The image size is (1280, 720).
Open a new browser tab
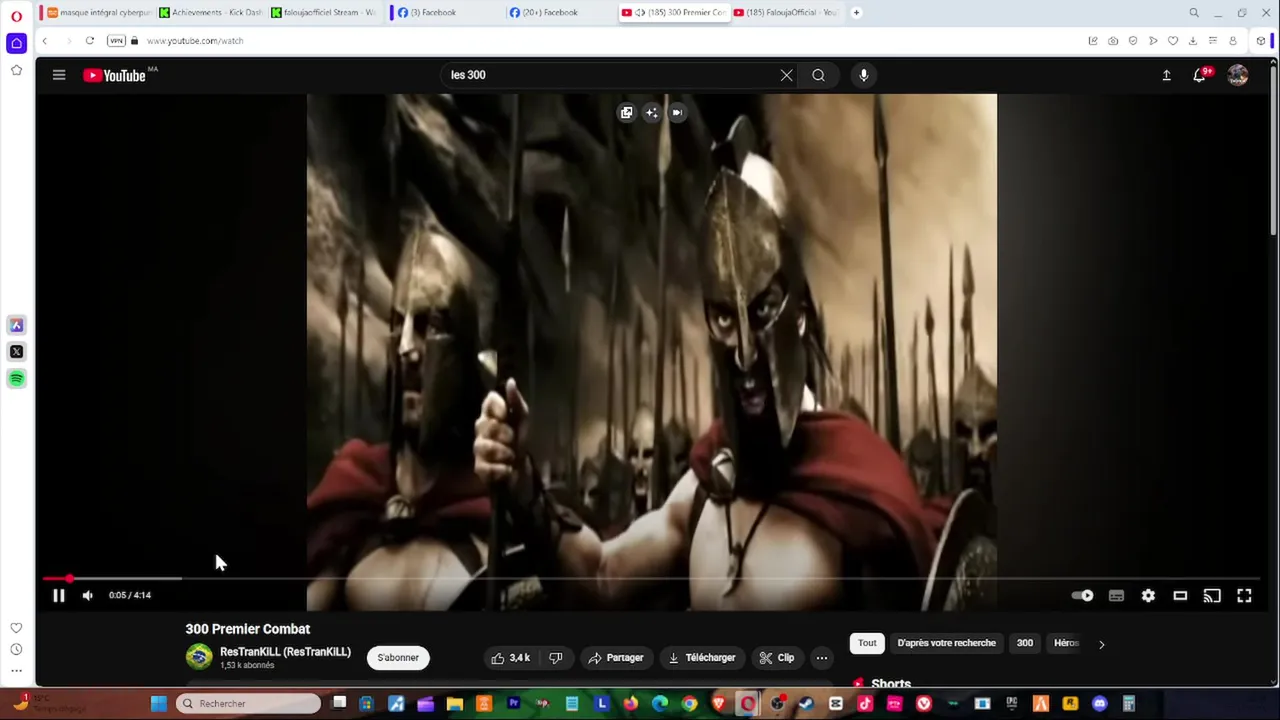[x=856, y=12]
